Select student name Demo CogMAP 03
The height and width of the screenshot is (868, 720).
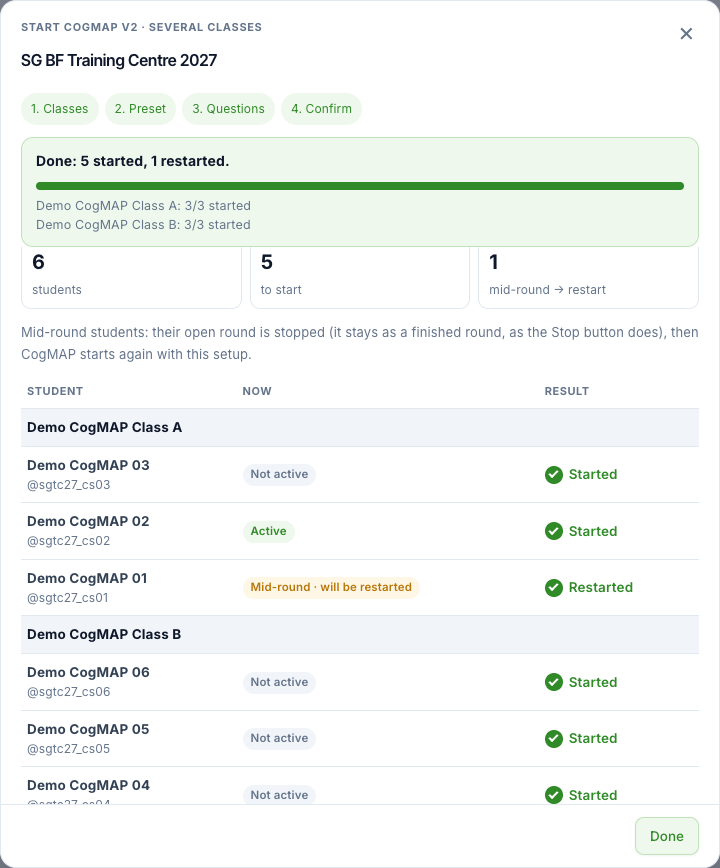click(88, 465)
